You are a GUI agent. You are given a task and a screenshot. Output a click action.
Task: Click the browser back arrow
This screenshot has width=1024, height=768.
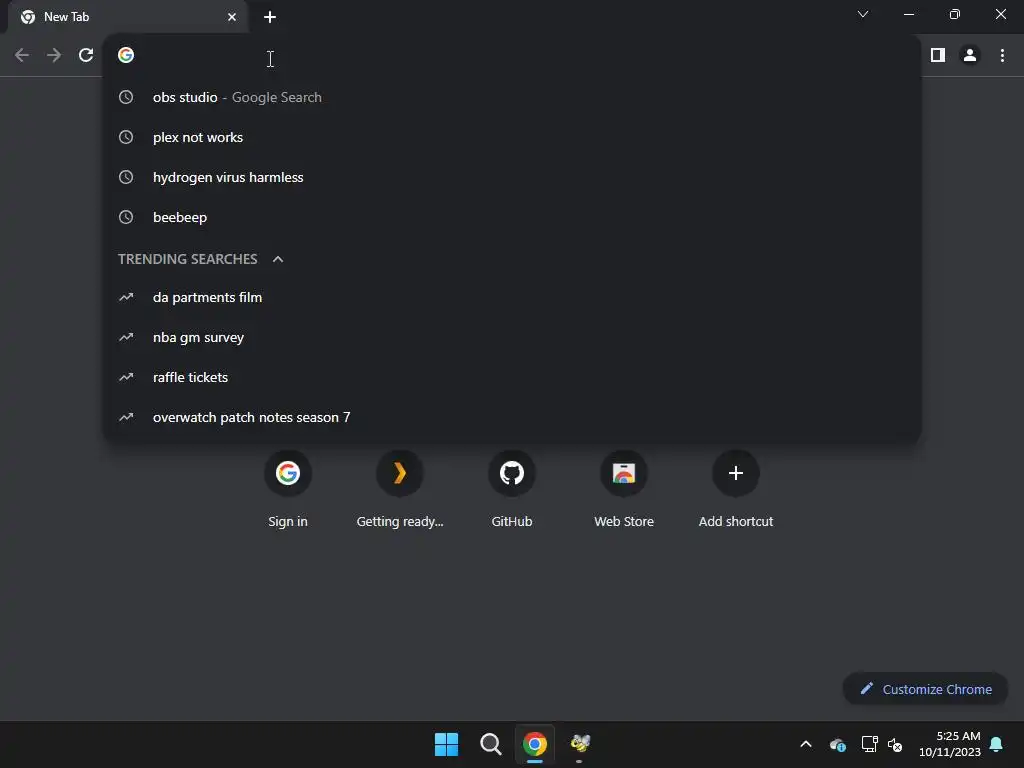coord(22,56)
